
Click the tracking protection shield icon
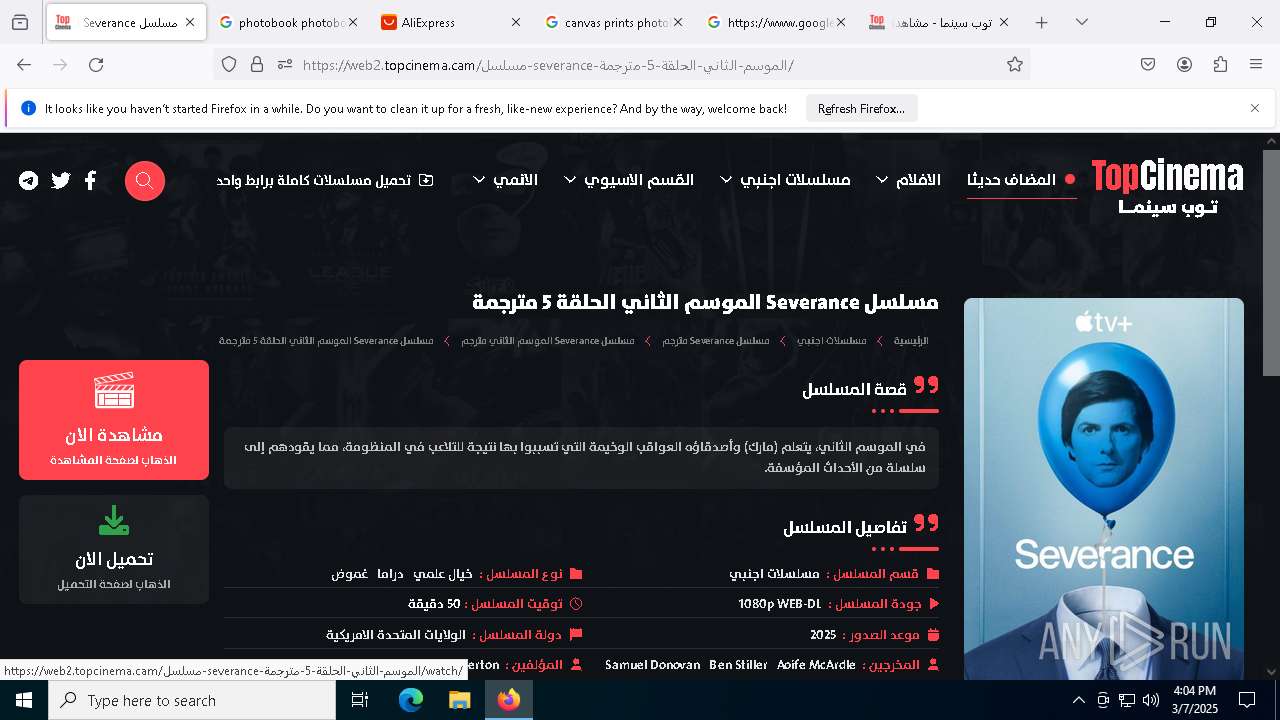coord(229,65)
